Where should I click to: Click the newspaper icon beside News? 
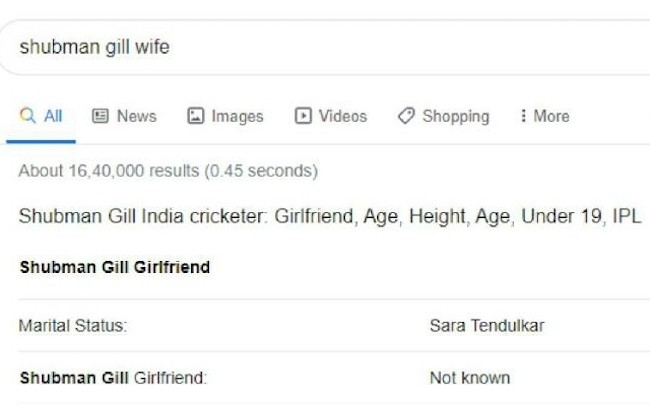(100, 116)
